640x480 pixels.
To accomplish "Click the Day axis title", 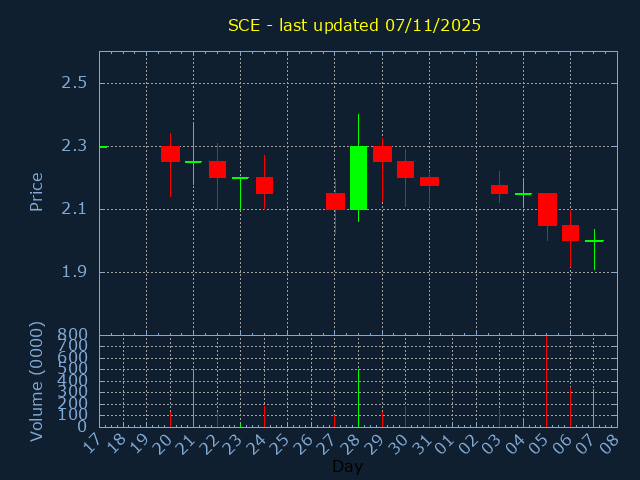I will click(x=347, y=466).
